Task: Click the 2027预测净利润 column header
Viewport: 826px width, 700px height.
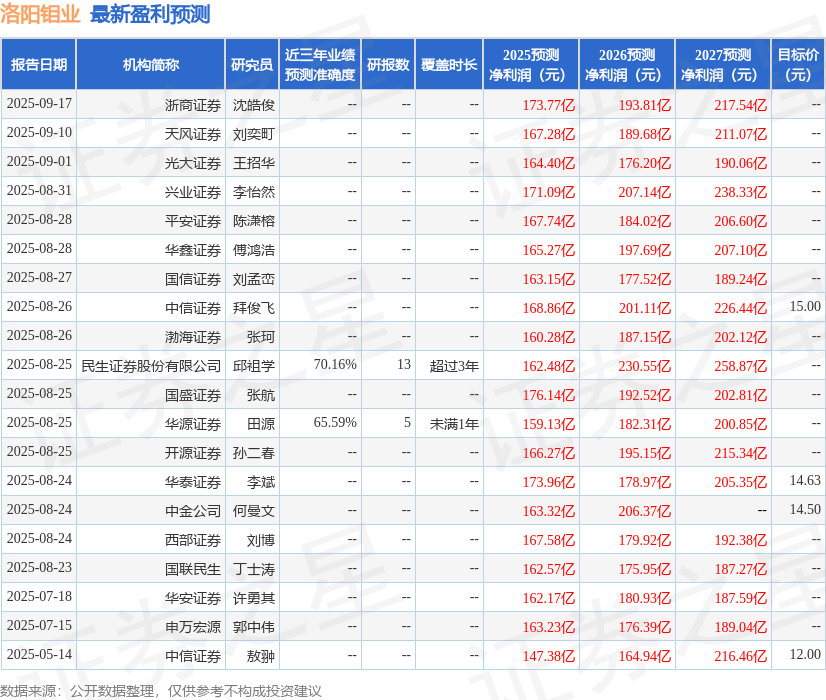Action: (723, 64)
